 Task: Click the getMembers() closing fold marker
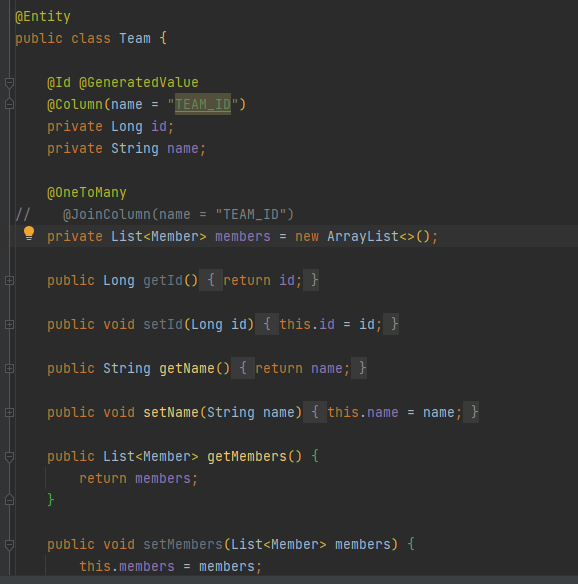pos(10,499)
